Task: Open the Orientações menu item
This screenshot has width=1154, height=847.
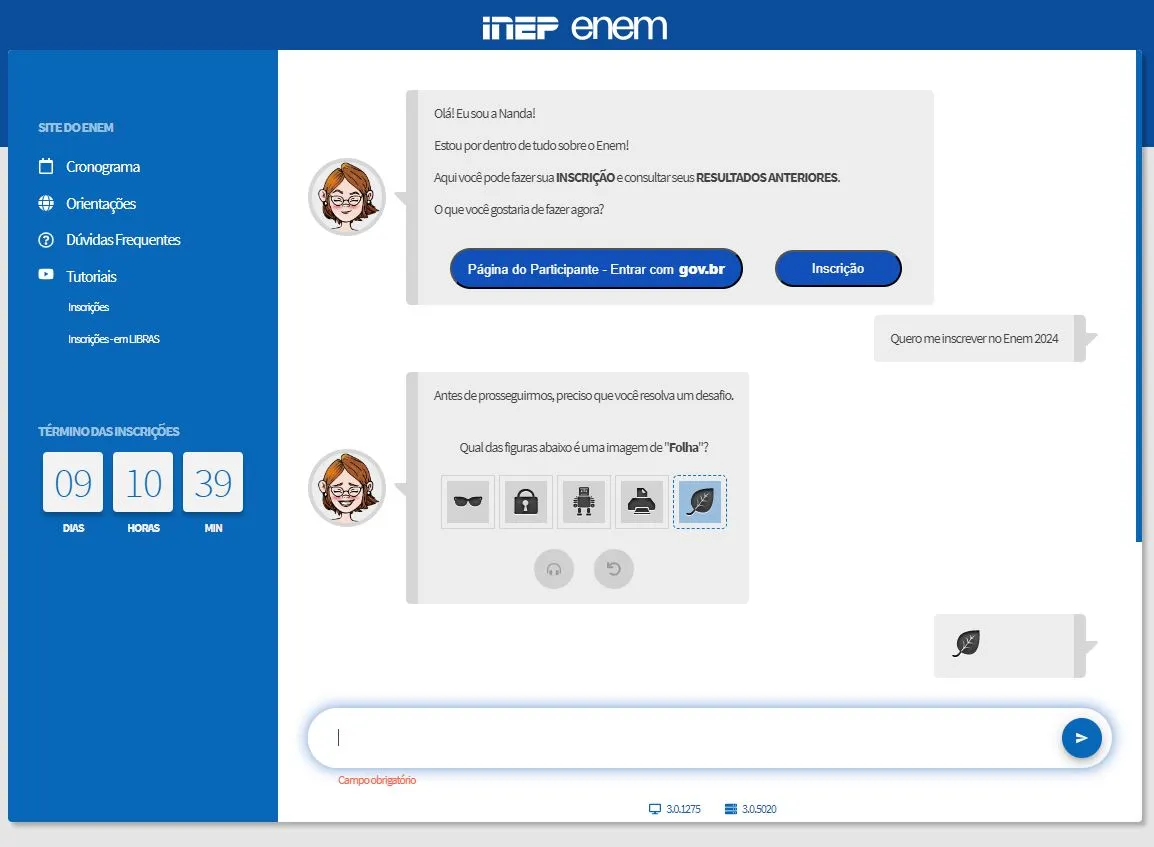Action: point(101,204)
